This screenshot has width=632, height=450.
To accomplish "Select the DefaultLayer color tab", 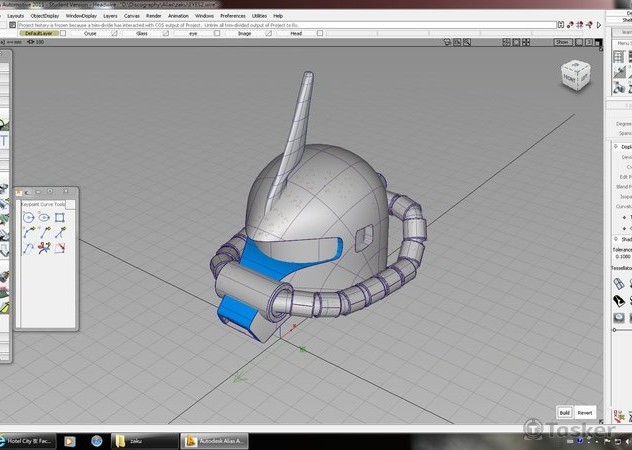I will [x=38, y=33].
